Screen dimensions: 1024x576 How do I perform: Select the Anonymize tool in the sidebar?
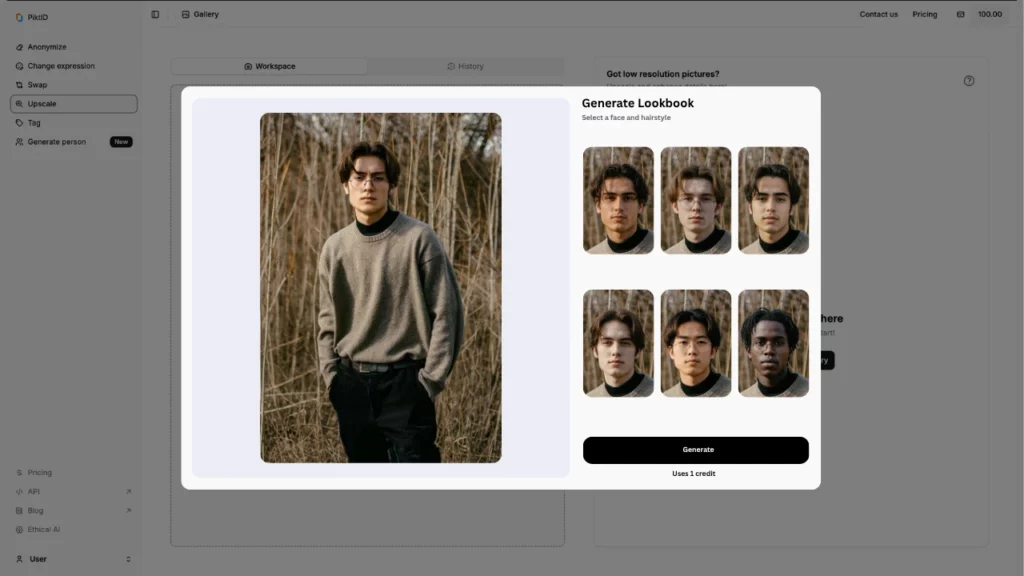47,46
